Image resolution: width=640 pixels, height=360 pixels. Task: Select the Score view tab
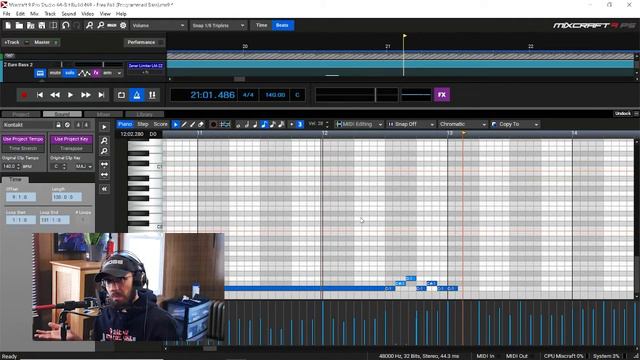160,124
